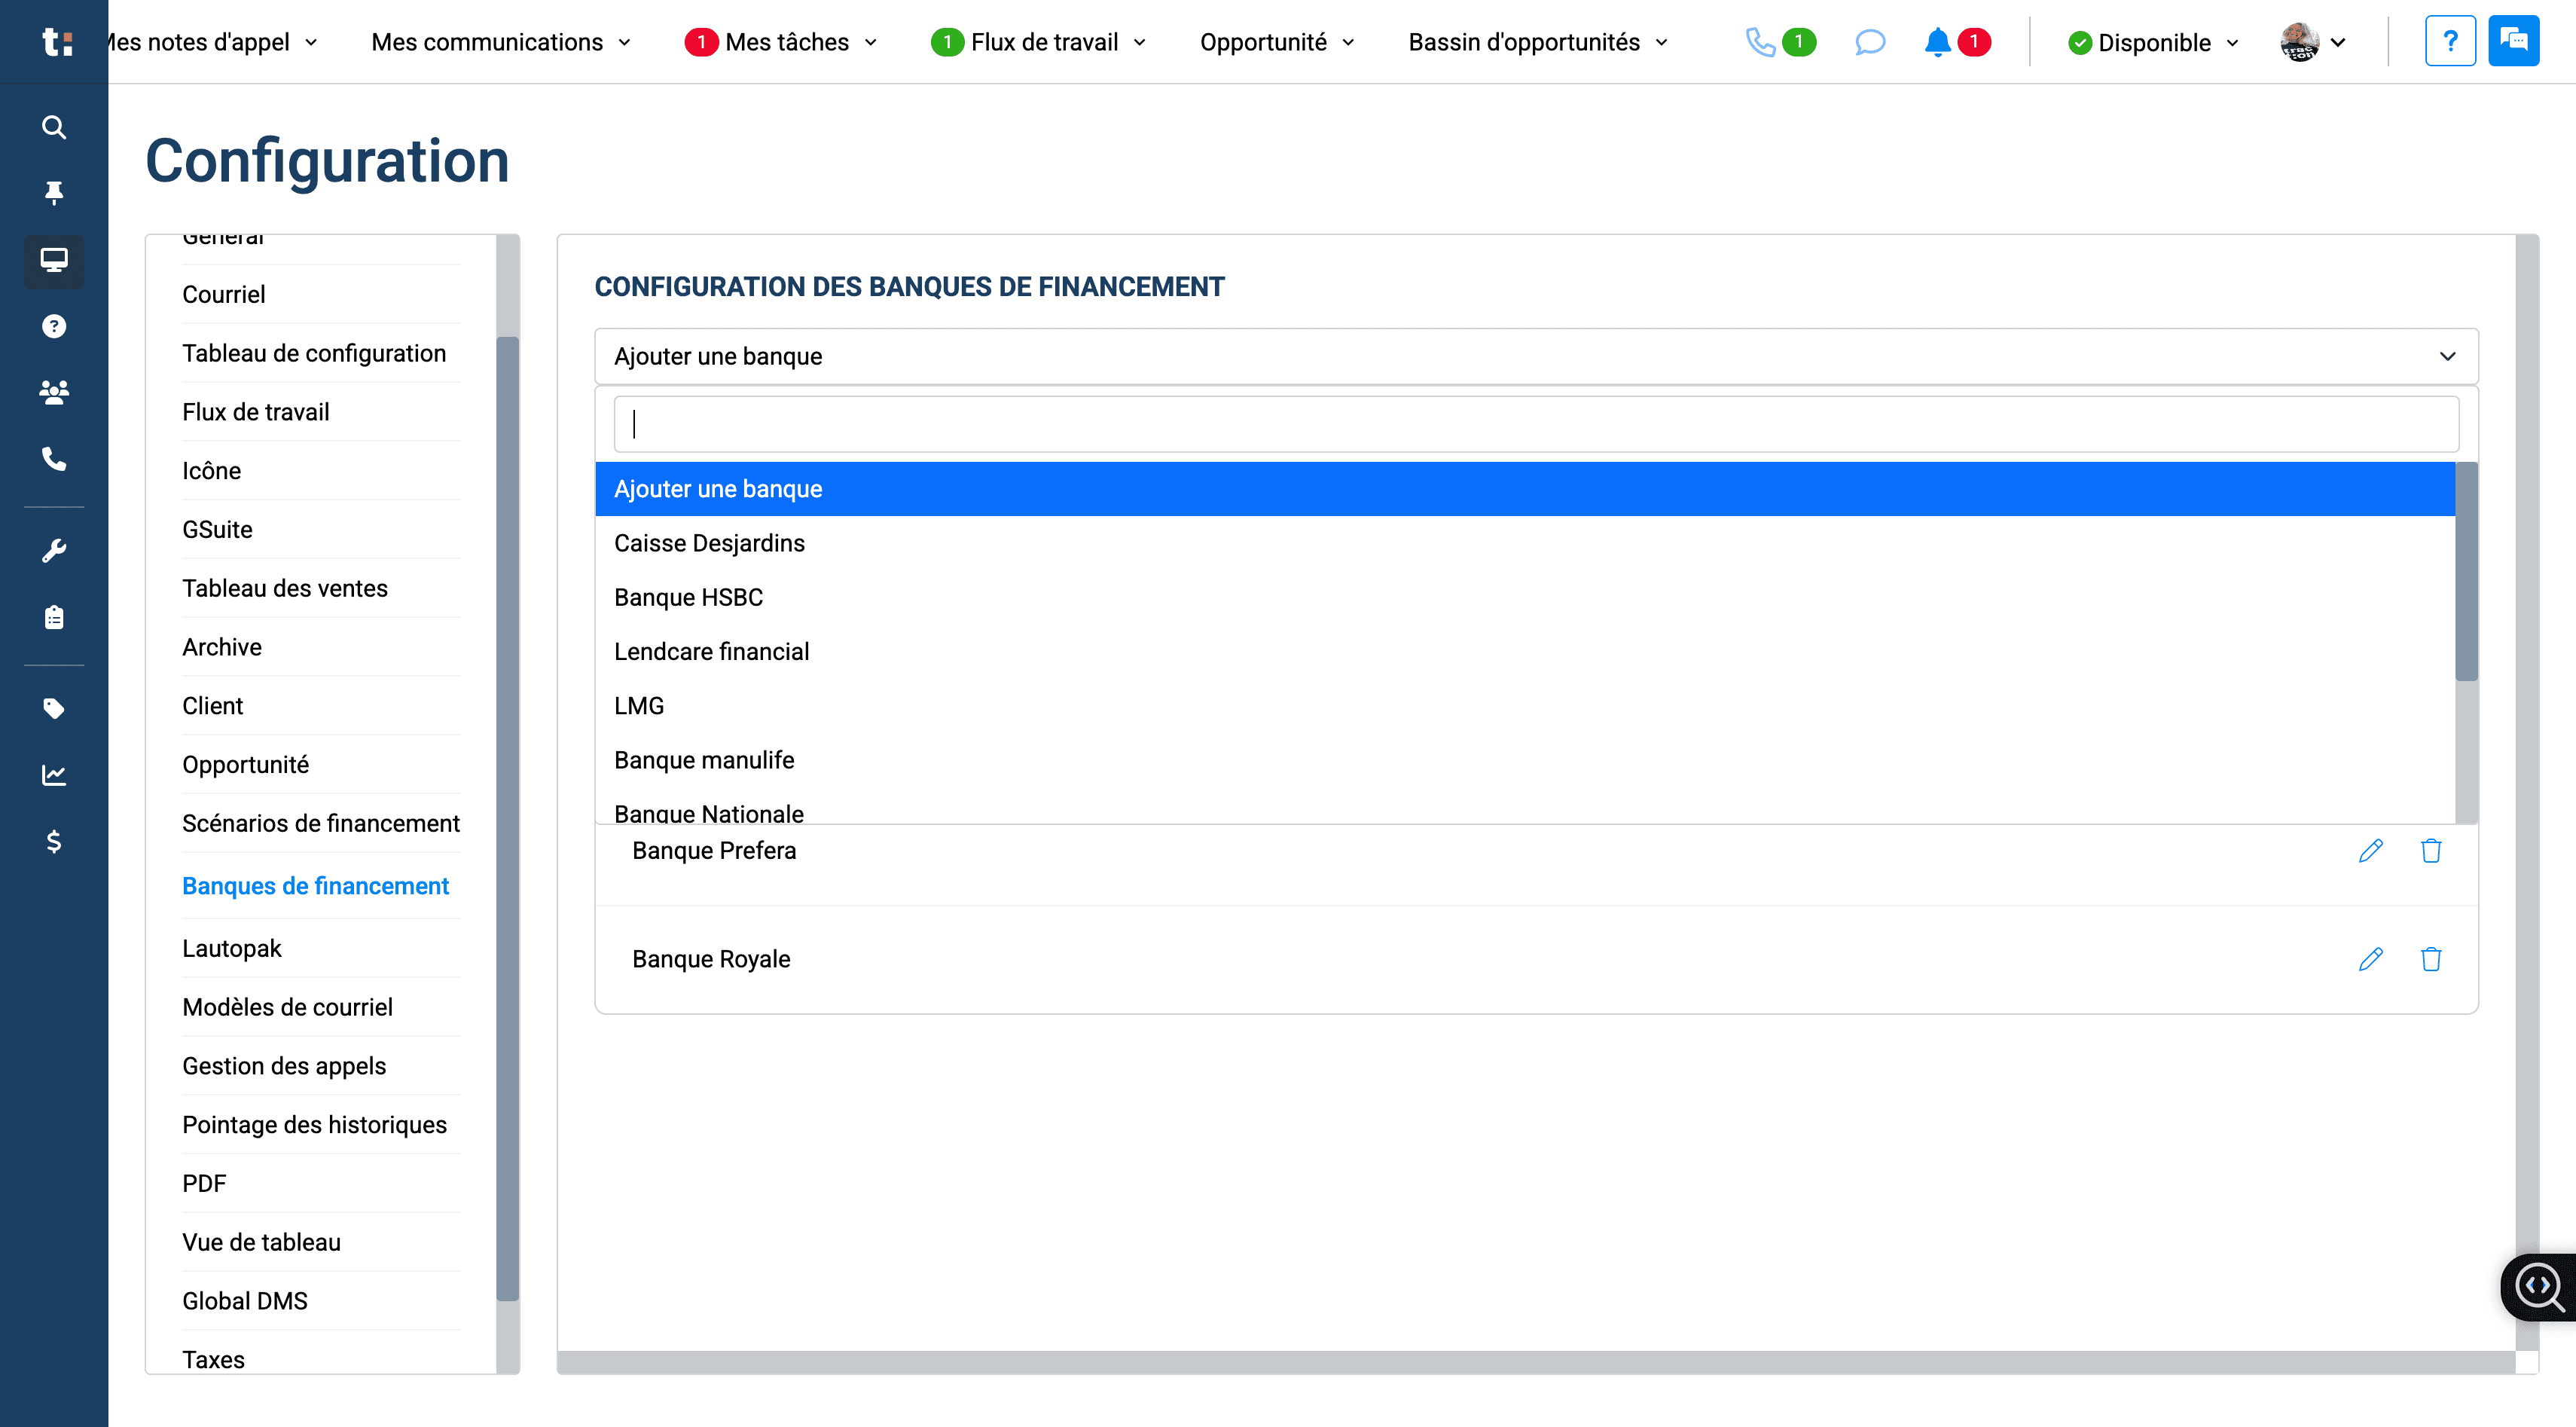Open Gestion des appels settings
The image size is (2576, 1427).
(284, 1066)
